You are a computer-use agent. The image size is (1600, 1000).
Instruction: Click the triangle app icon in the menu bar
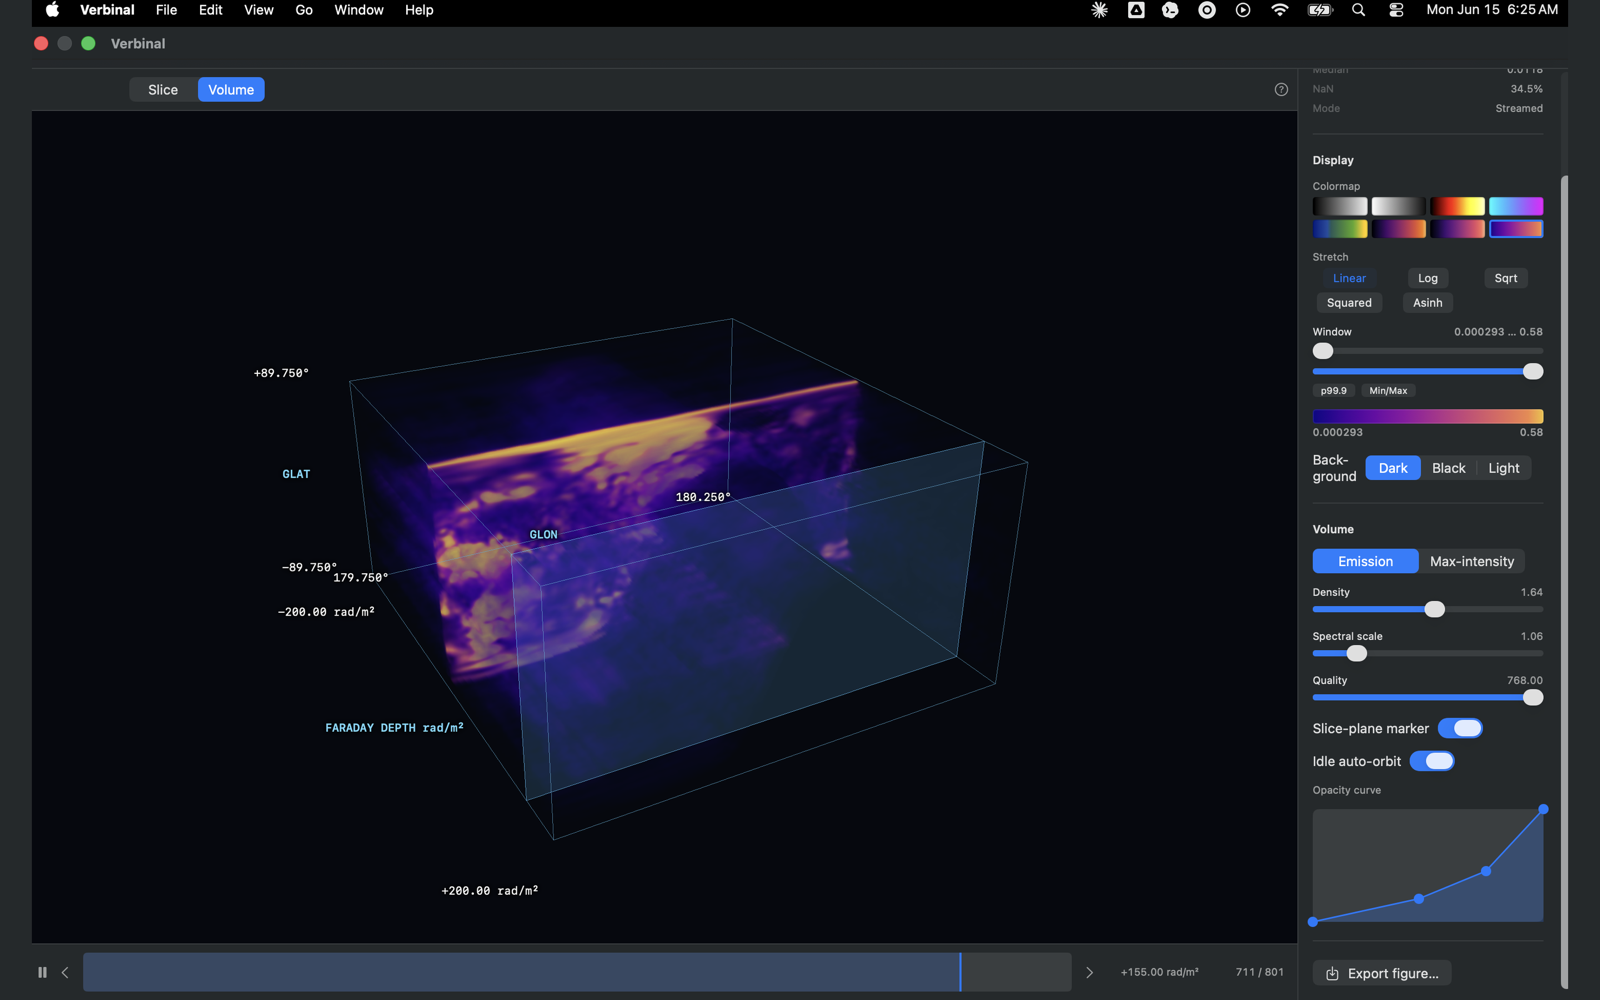pyautogui.click(x=1136, y=10)
